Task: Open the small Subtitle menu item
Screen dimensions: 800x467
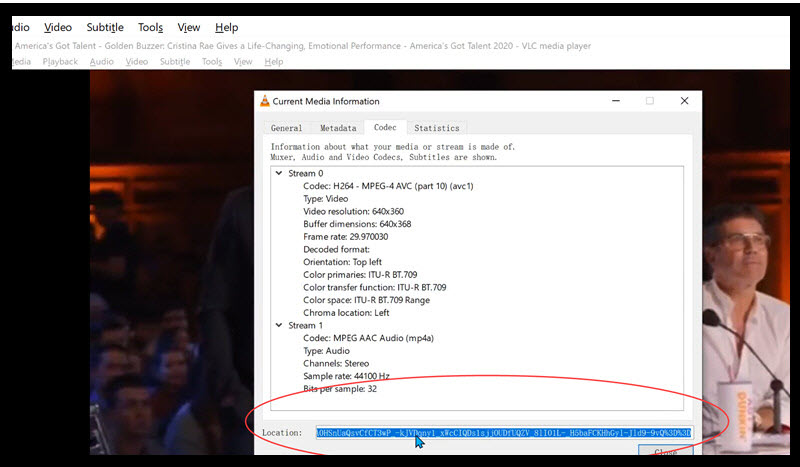Action: point(175,62)
